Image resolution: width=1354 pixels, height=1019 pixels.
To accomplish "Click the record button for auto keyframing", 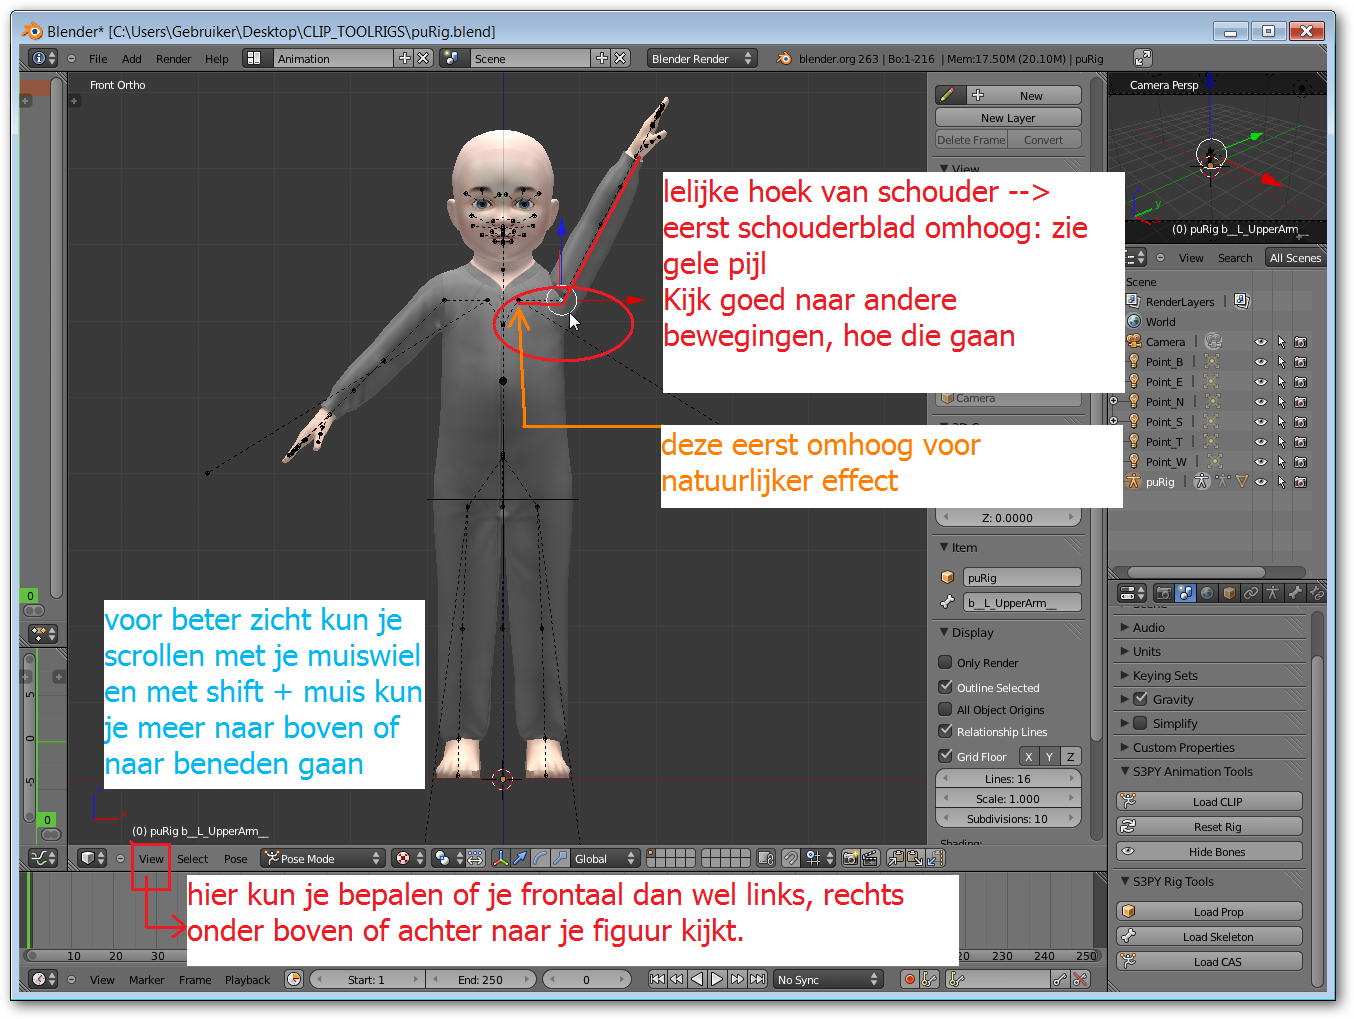I will tap(909, 979).
